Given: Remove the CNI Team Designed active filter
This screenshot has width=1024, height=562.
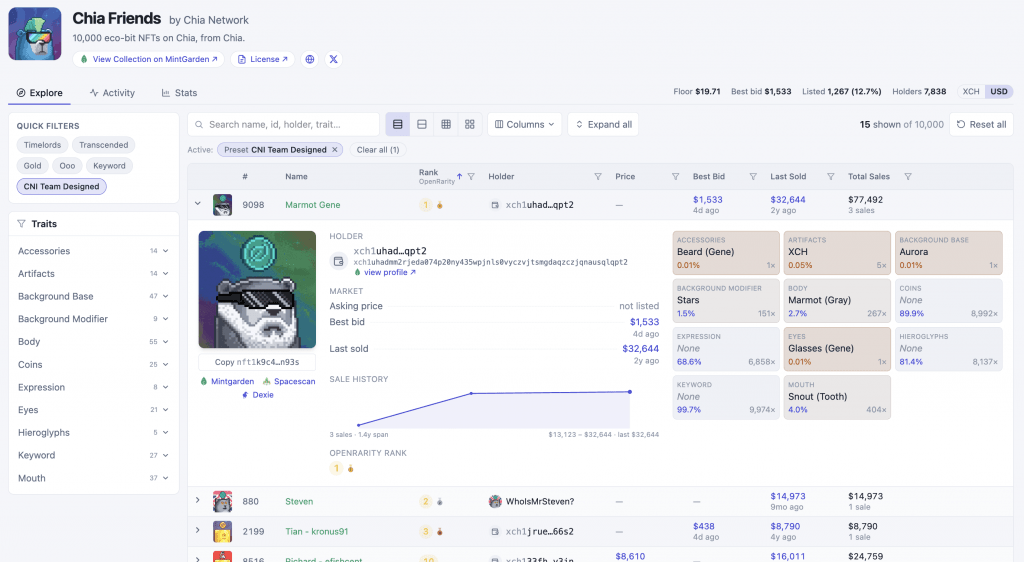Looking at the screenshot, I should 335,149.
